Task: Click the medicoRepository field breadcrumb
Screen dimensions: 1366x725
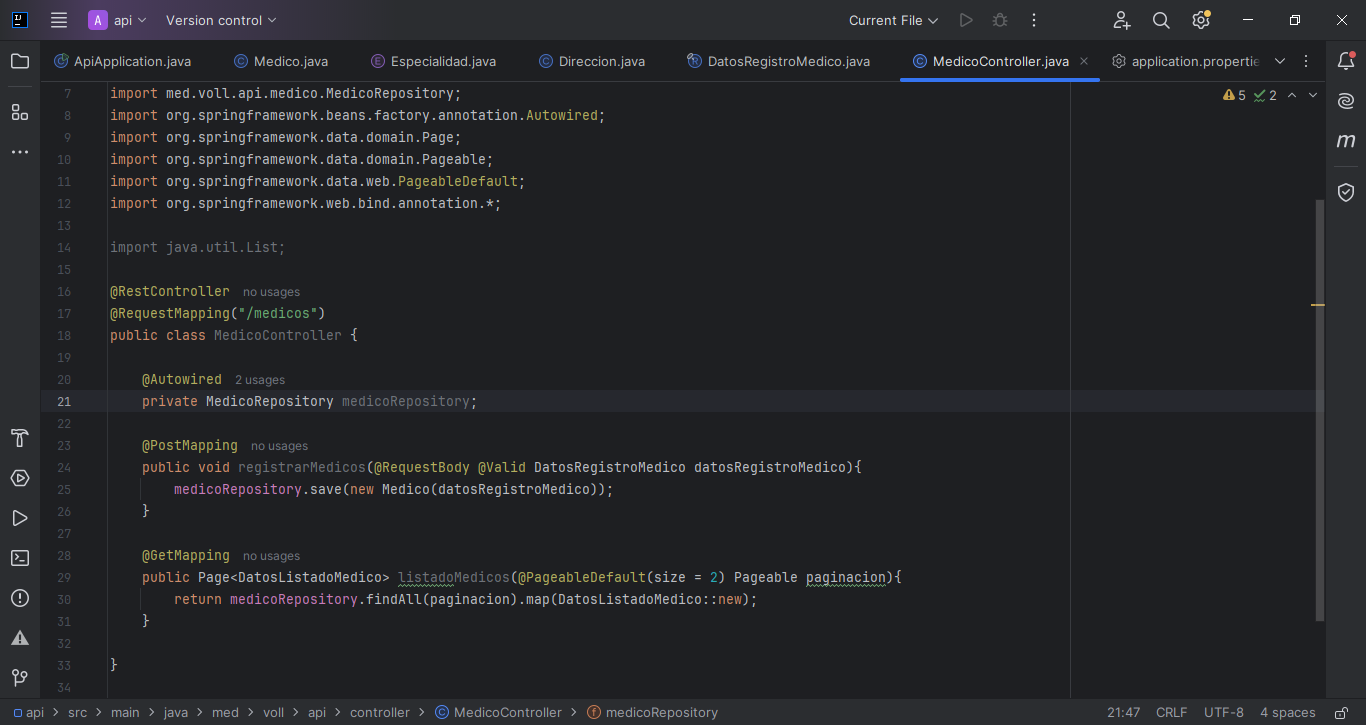Action: pos(652,713)
